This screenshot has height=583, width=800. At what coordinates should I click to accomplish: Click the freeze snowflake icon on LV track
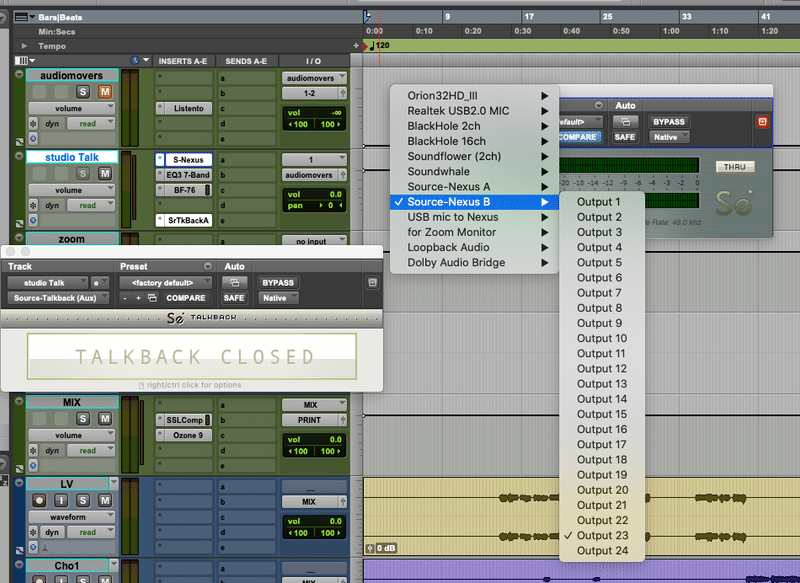(x=33, y=532)
